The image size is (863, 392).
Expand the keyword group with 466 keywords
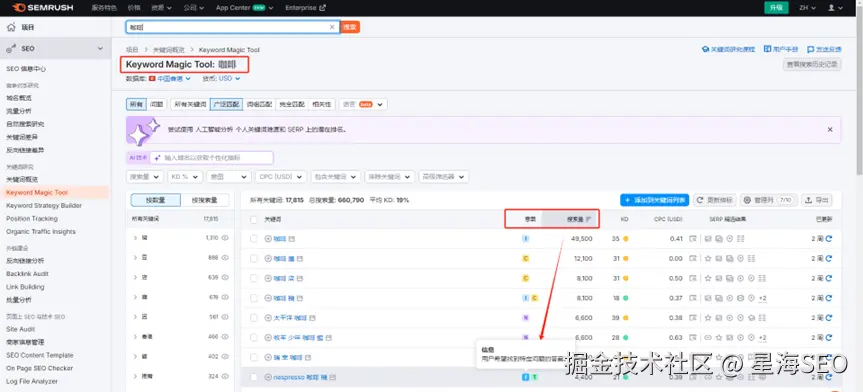135,336
